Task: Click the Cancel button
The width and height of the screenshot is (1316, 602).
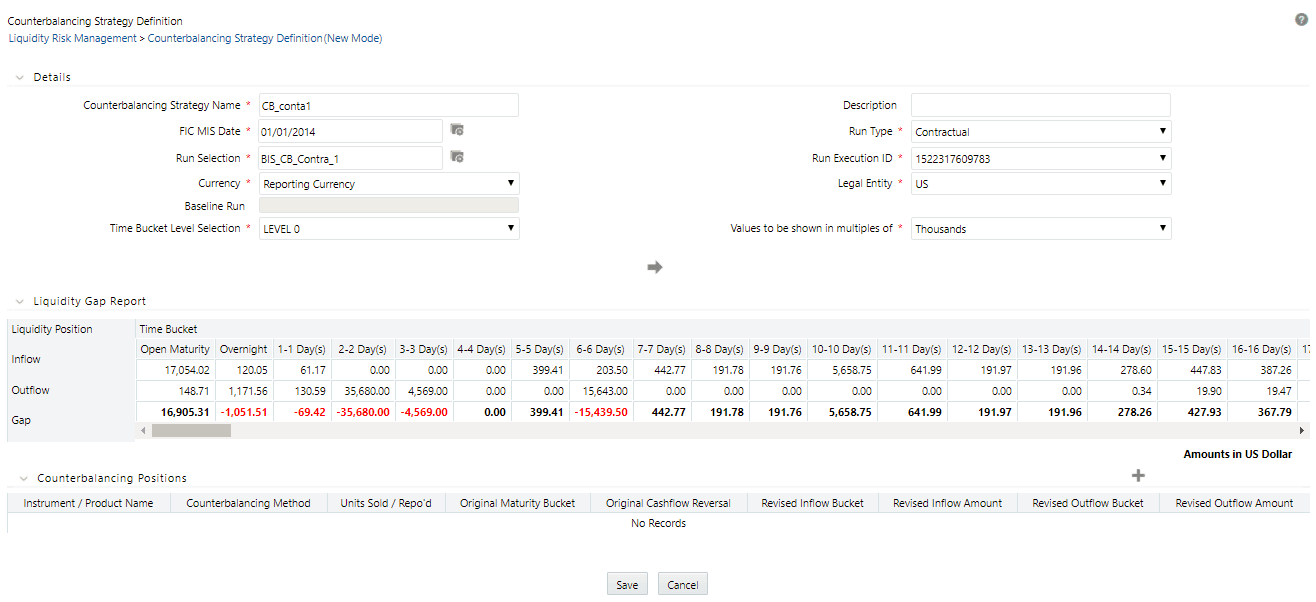Action: coord(683,585)
